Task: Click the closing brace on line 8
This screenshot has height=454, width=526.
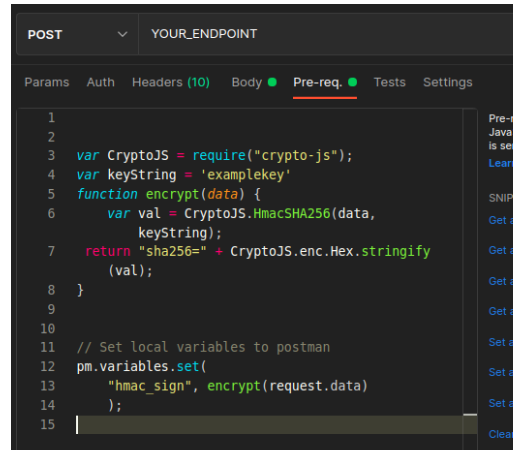Action: (x=80, y=290)
